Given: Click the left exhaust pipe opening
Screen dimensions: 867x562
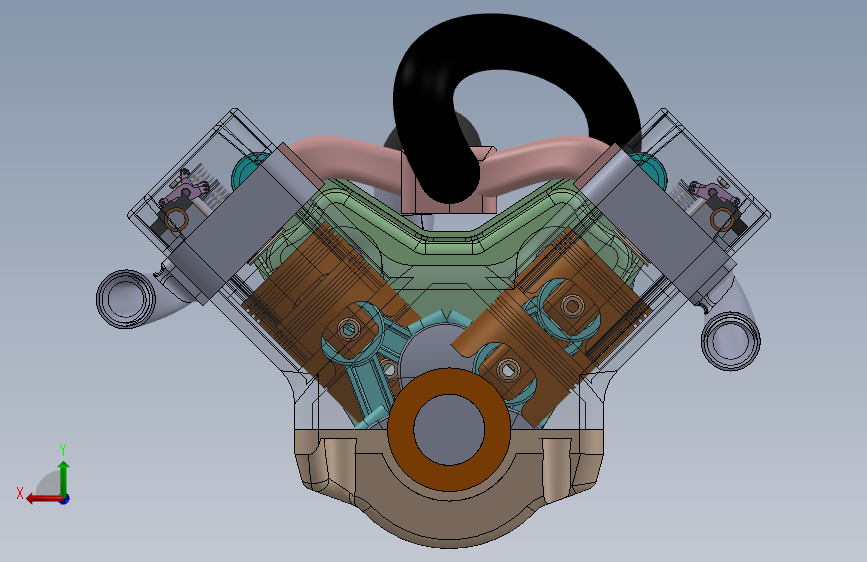Looking at the screenshot, I should [x=126, y=299].
